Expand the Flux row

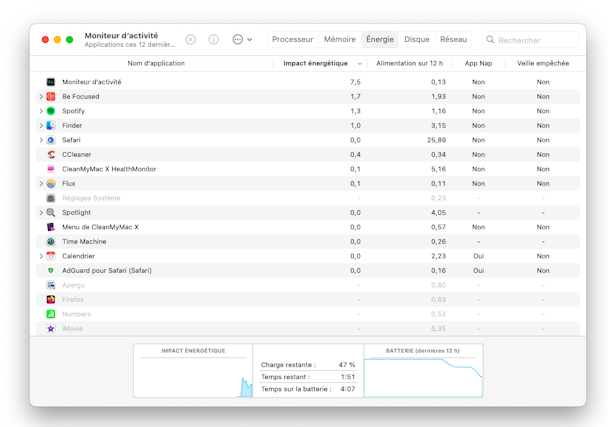coord(41,183)
